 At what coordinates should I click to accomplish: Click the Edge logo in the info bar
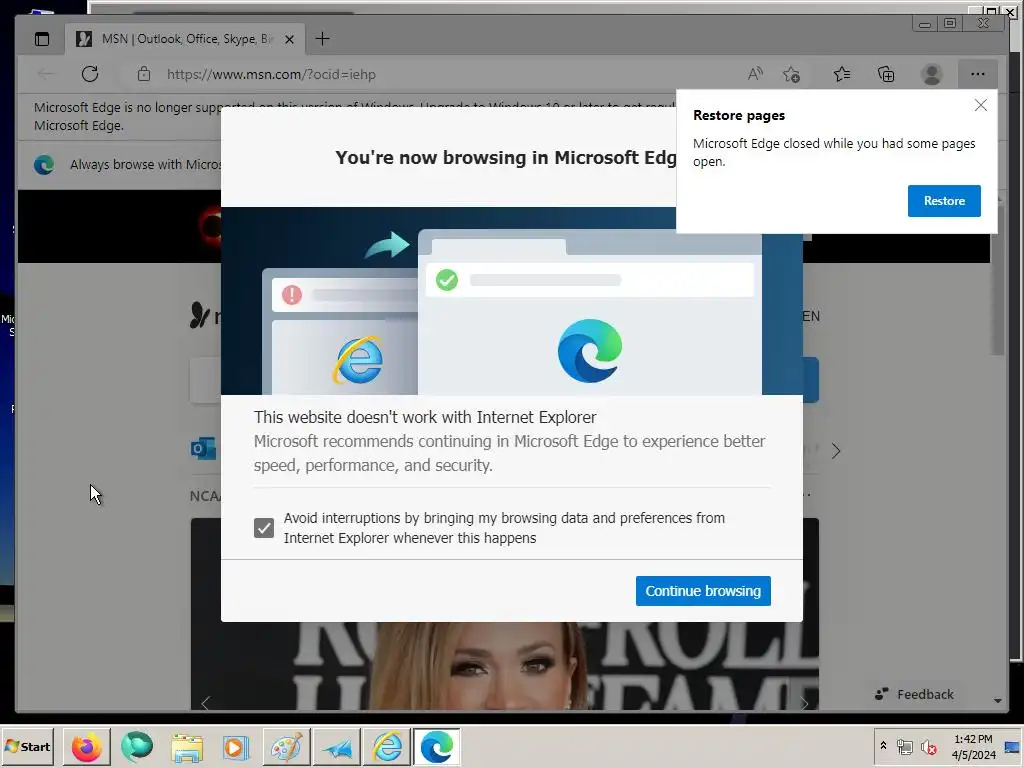[x=44, y=164]
